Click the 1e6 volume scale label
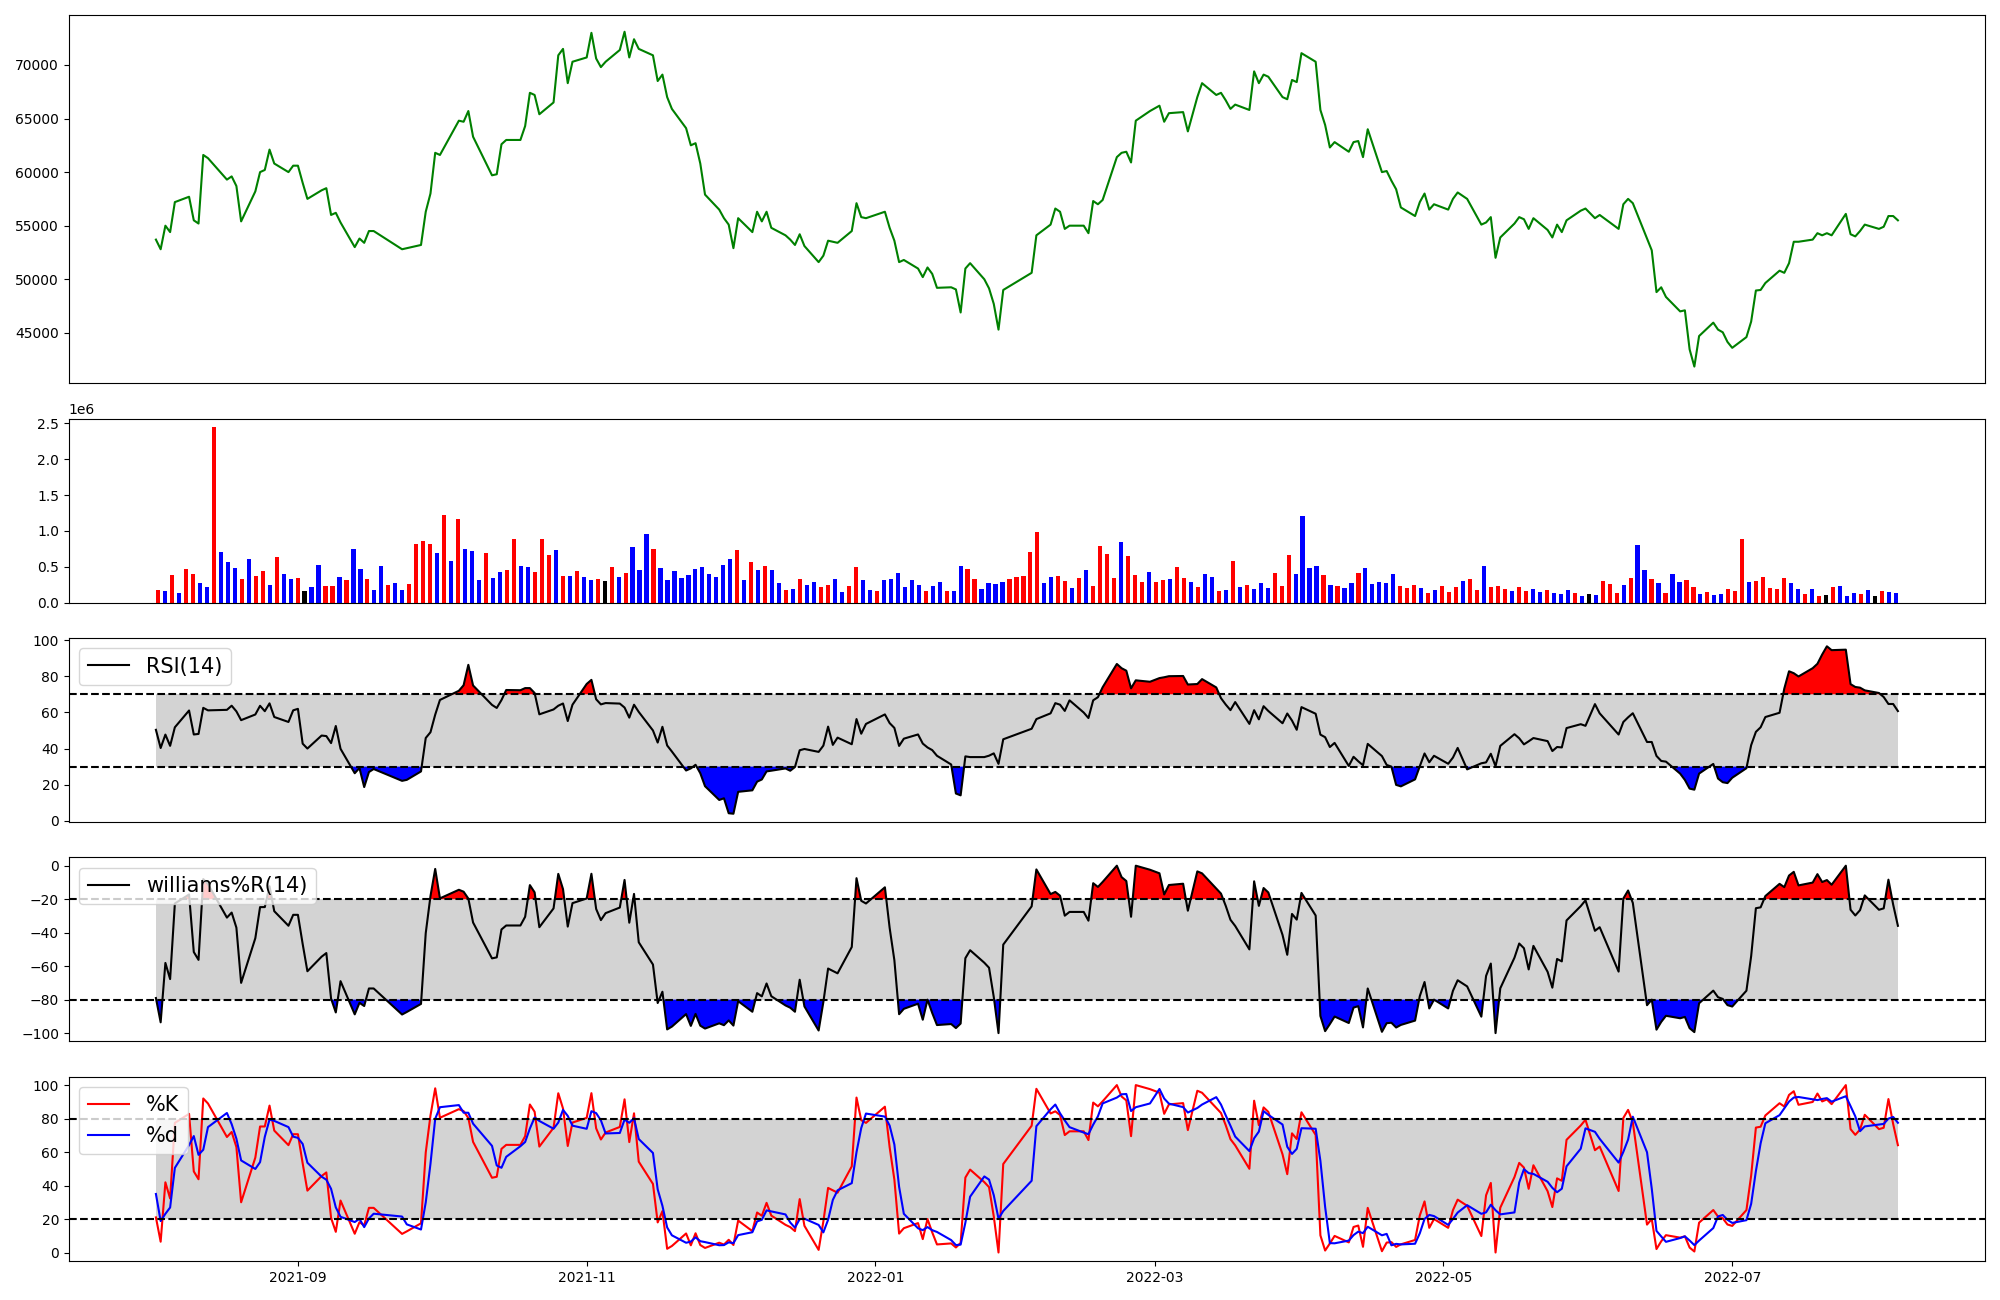2000x1300 pixels. pyautogui.click(x=81, y=410)
